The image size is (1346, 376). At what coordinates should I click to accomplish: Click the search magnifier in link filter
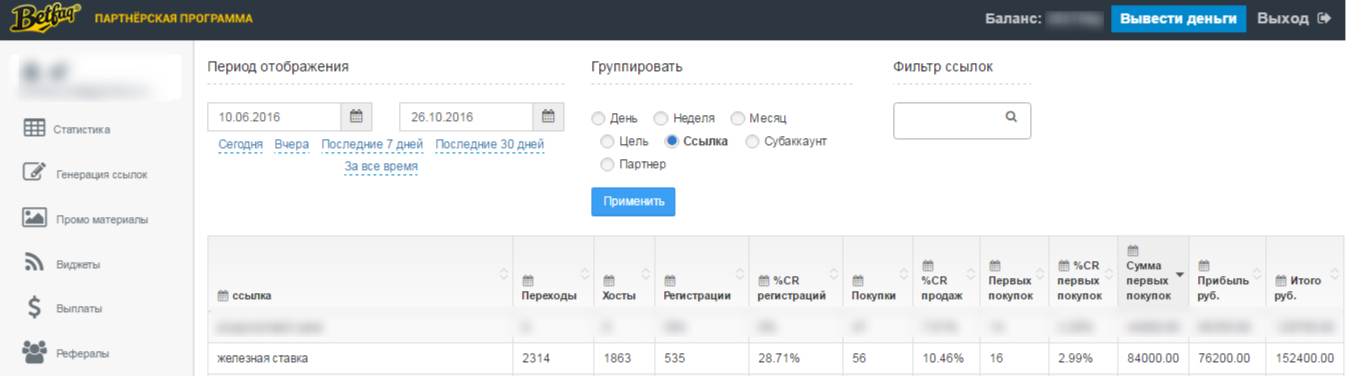point(1011,117)
